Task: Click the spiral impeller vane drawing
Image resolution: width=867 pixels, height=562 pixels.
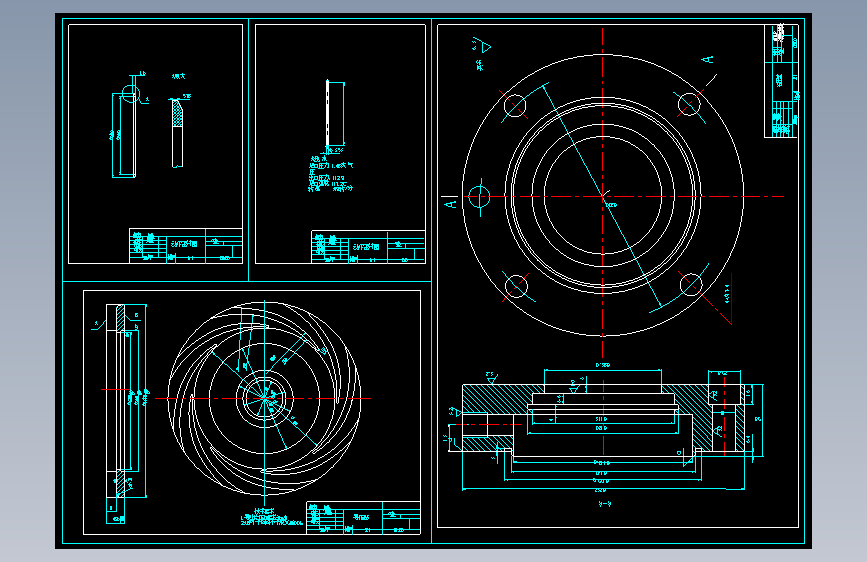Action: click(264, 398)
